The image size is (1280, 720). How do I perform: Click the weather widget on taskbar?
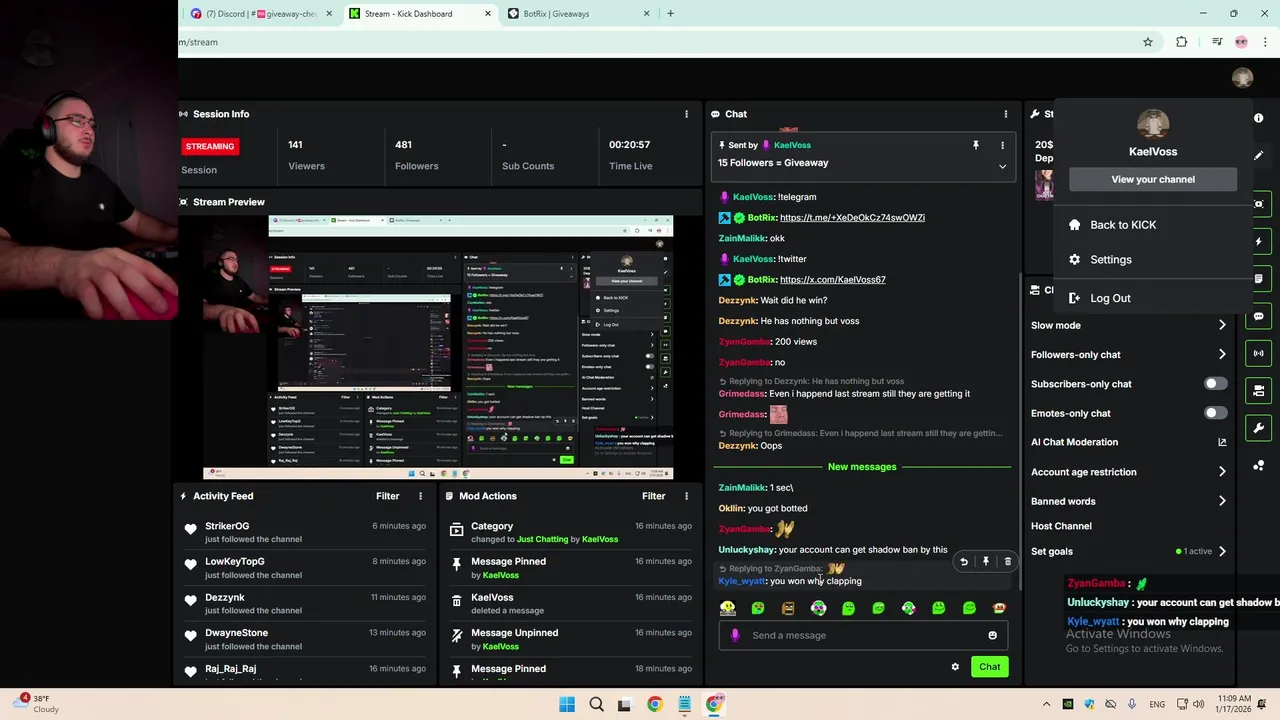coord(38,704)
